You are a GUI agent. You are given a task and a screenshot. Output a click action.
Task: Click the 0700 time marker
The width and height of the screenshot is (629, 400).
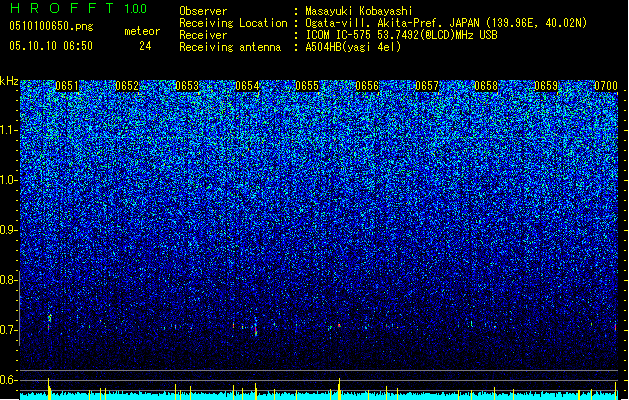click(x=606, y=86)
